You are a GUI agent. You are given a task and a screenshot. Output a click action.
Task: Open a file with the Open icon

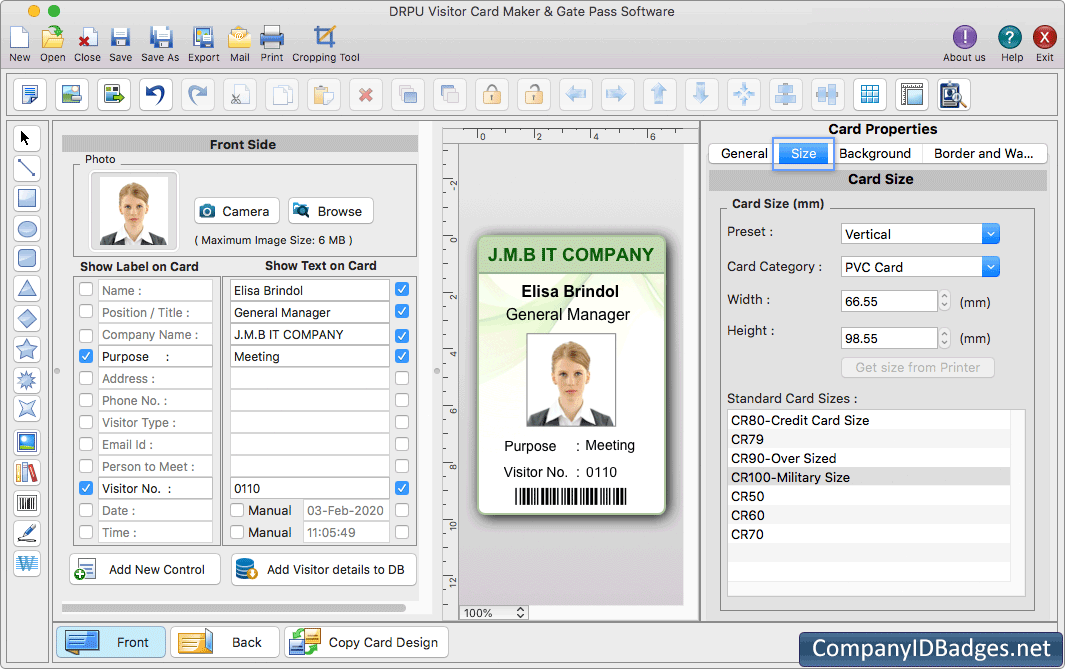(x=52, y=38)
